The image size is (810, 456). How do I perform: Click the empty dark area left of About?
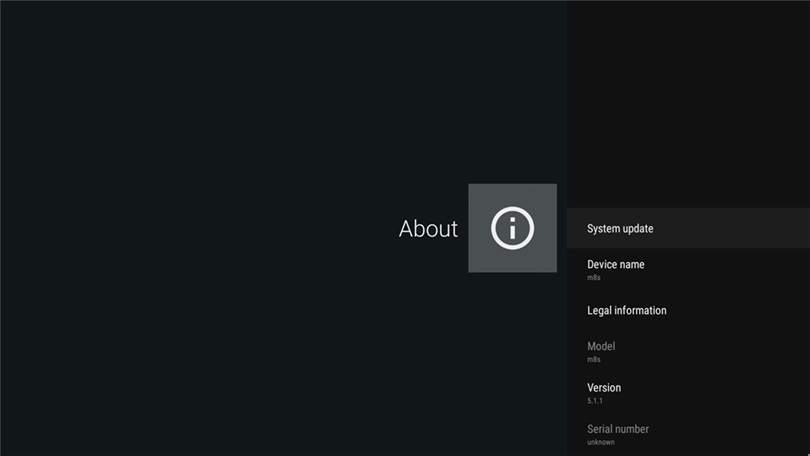(200, 228)
